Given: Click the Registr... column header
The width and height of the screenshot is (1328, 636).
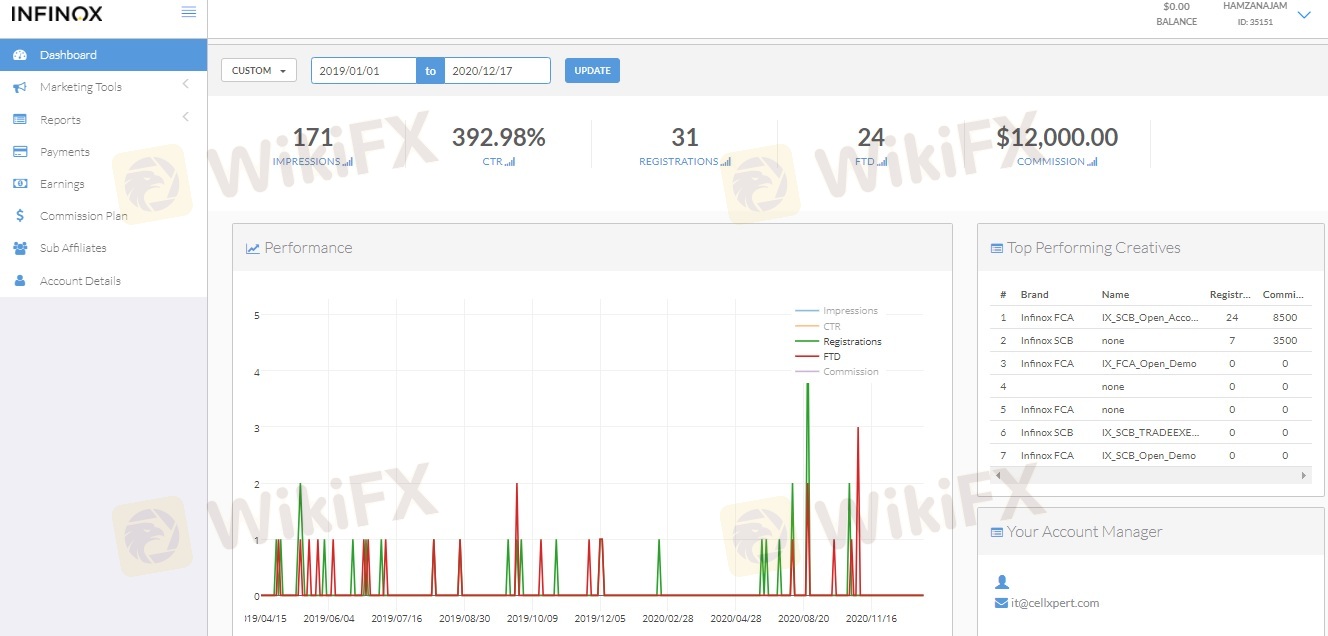Looking at the screenshot, I should point(1231,295).
